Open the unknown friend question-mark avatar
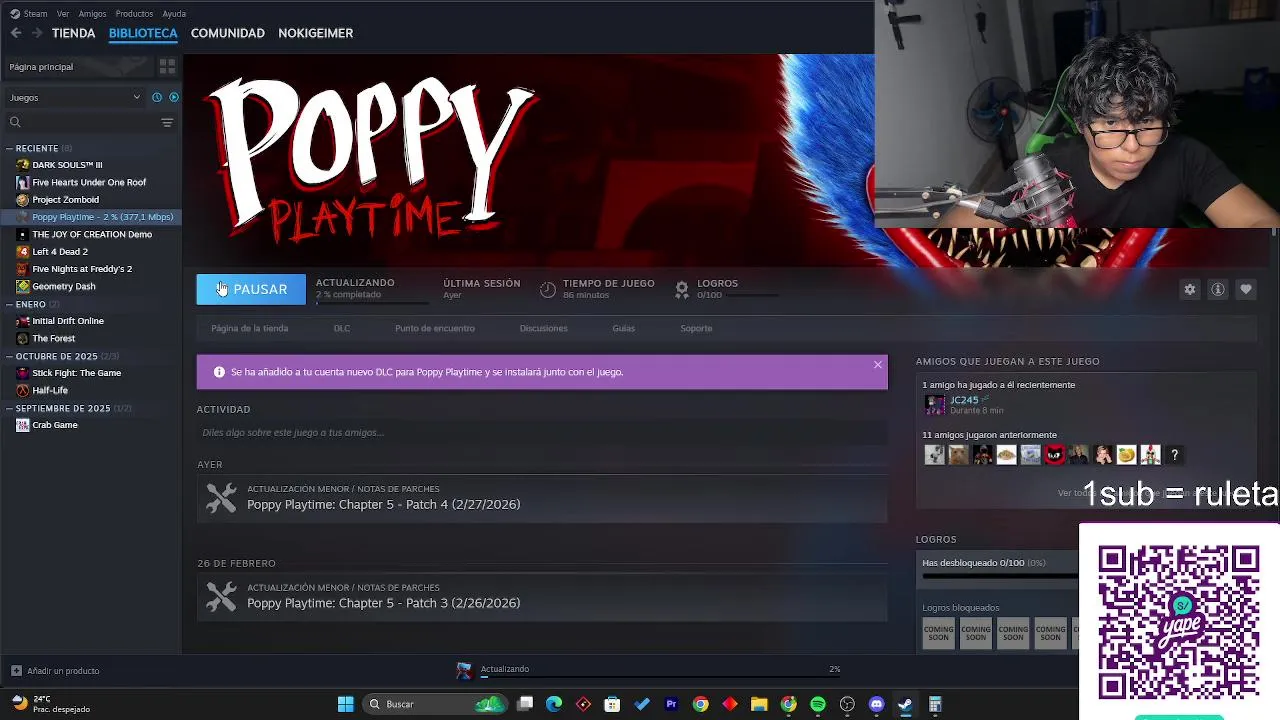 click(1175, 455)
